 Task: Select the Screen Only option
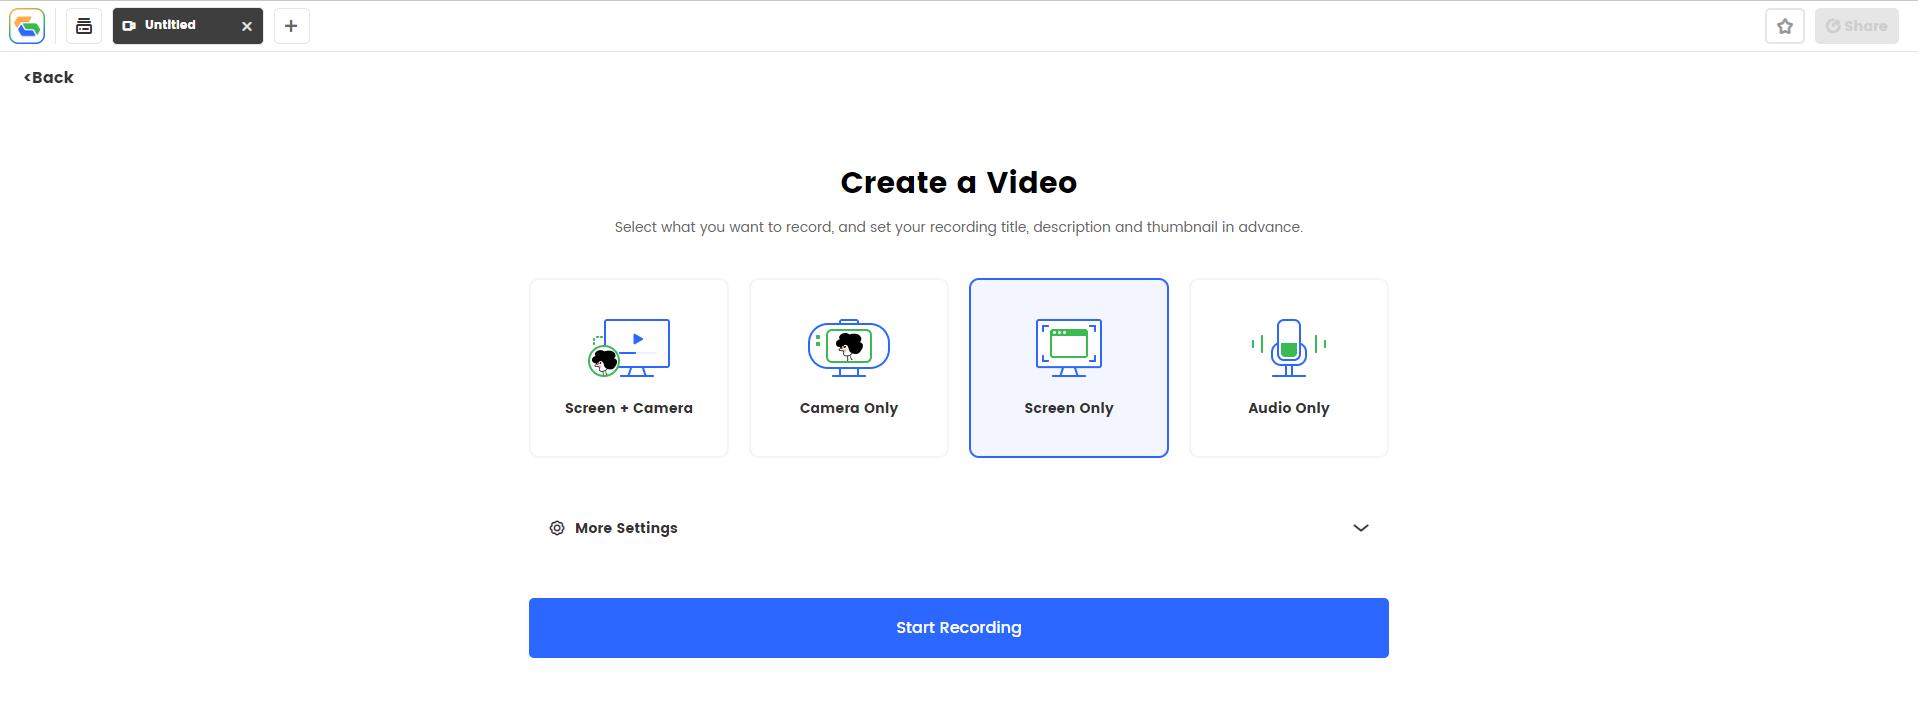(1069, 368)
